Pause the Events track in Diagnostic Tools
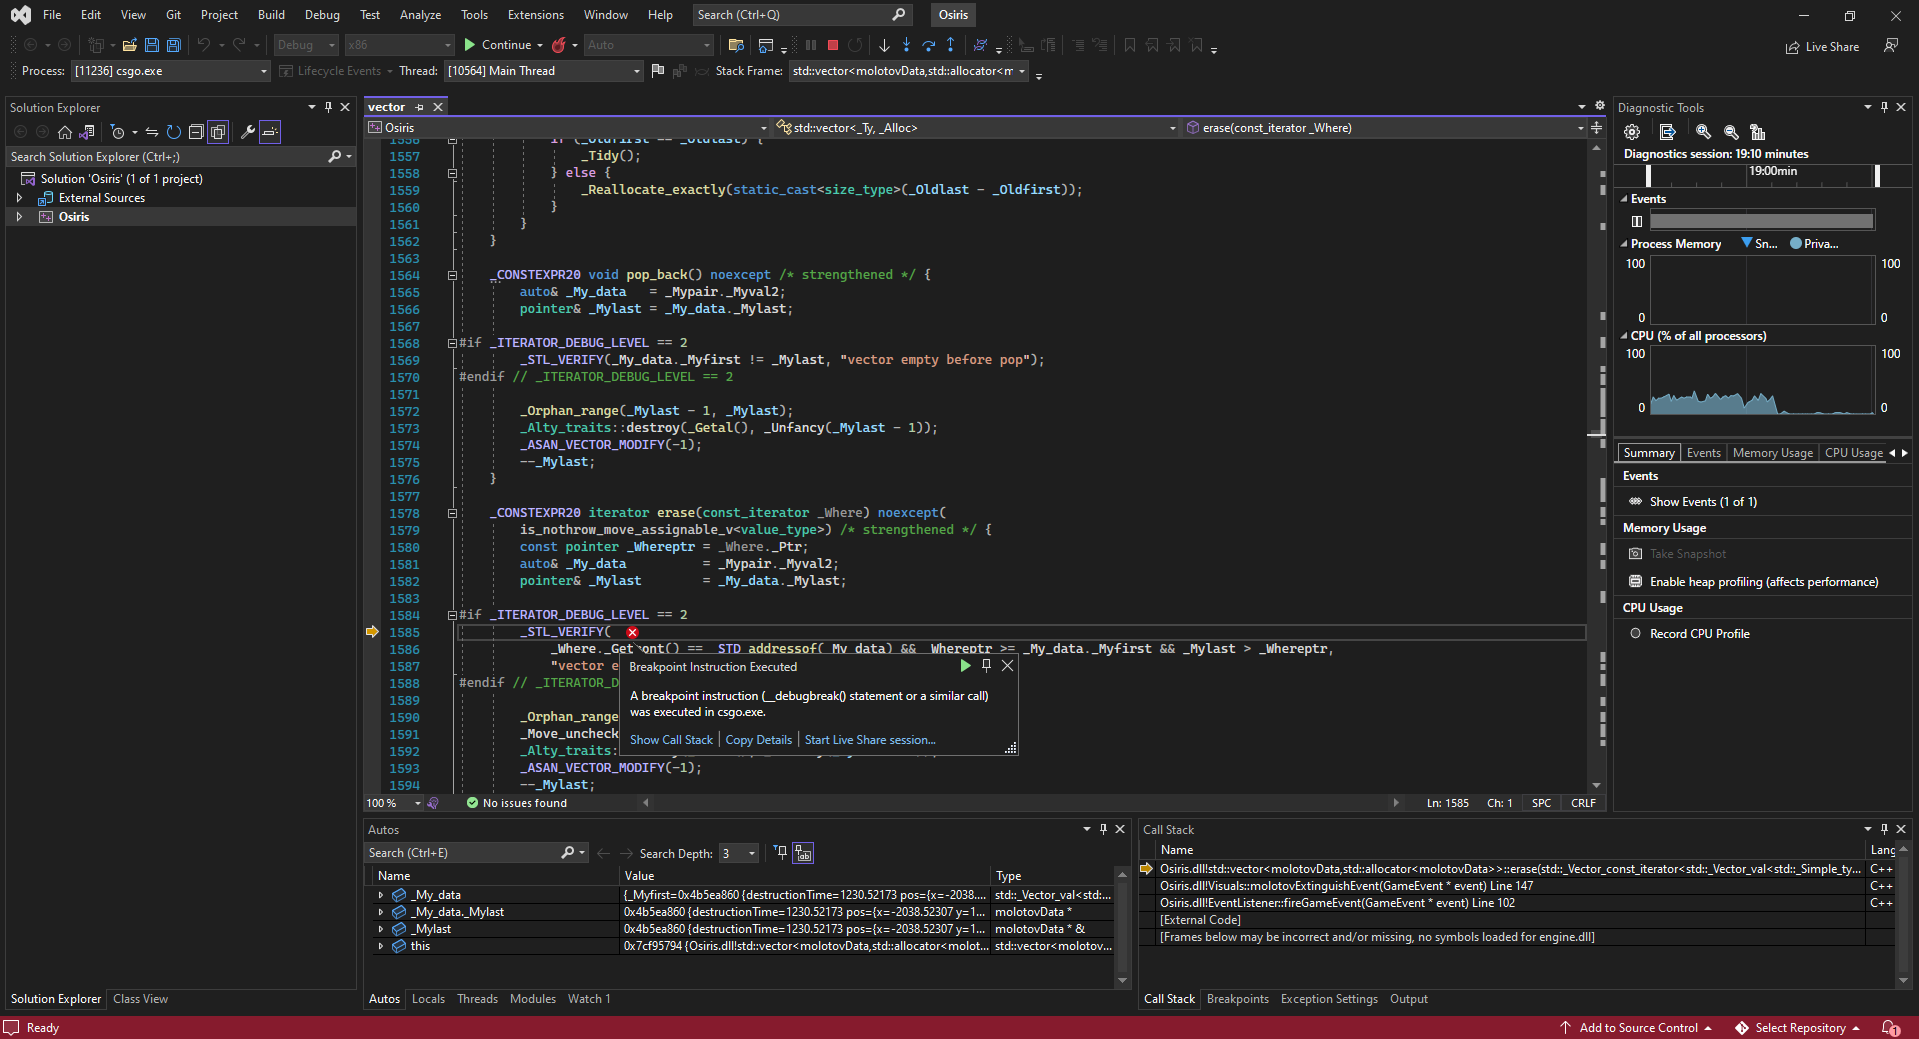This screenshot has height=1039, width=1919. click(1636, 222)
